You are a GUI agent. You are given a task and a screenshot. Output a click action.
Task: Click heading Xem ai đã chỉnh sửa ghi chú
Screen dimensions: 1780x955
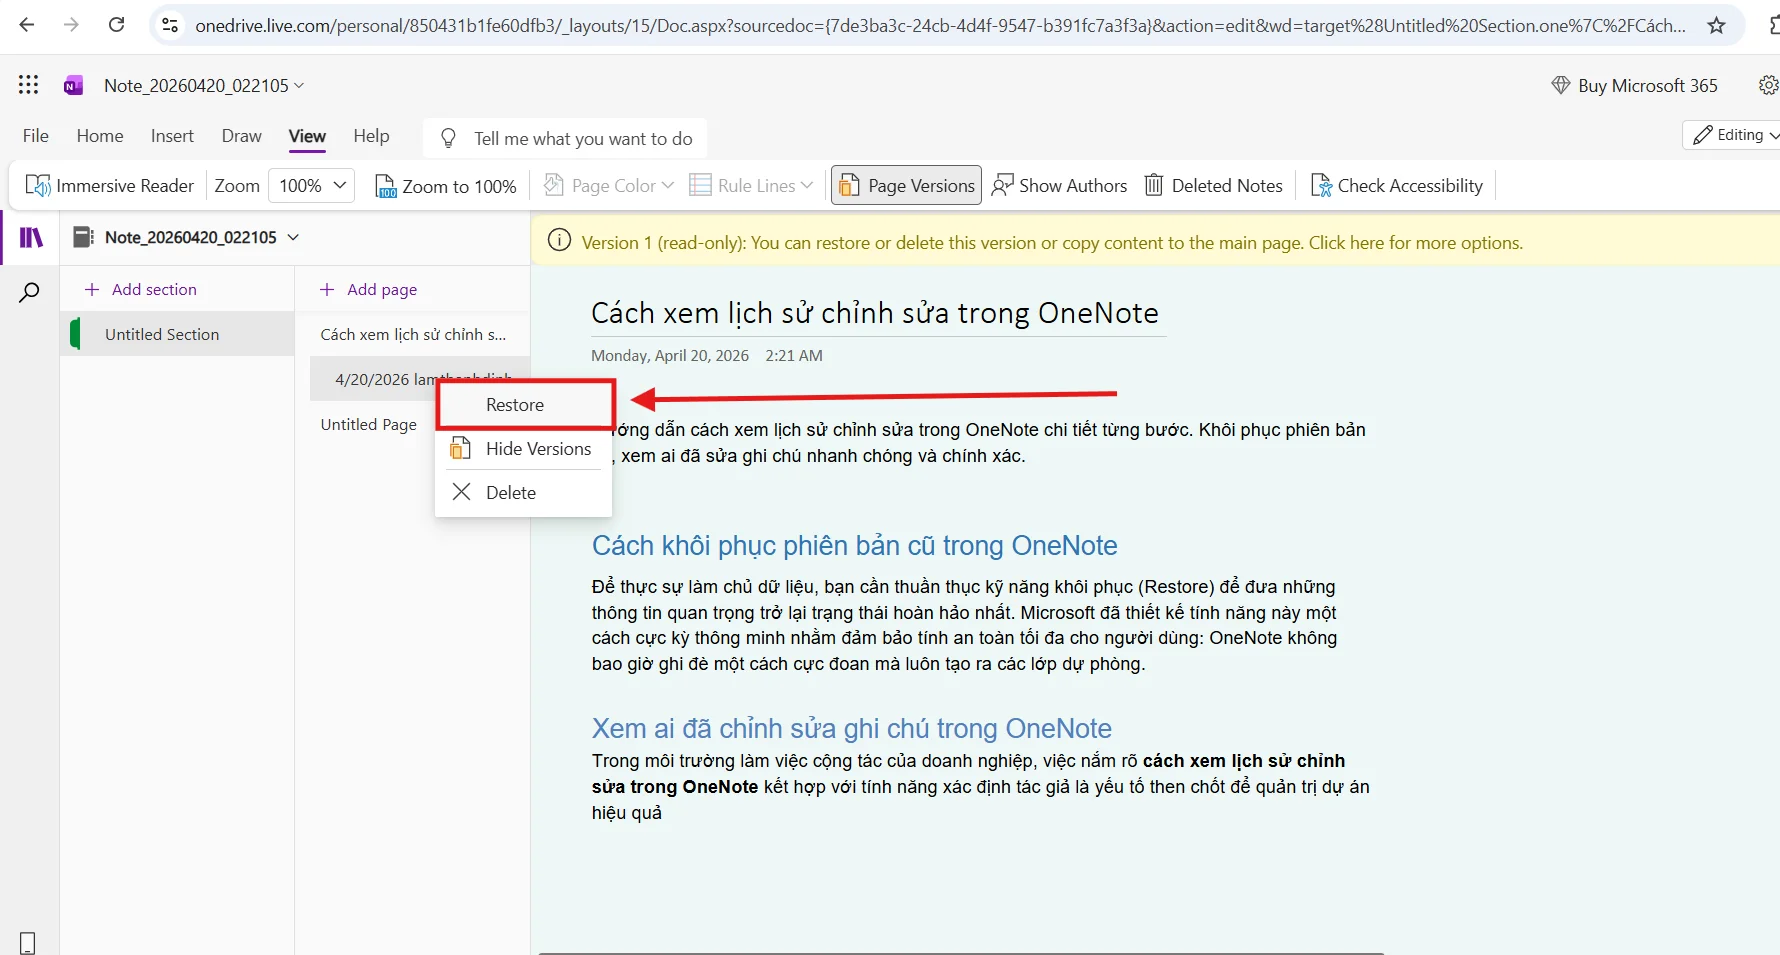tap(852, 728)
